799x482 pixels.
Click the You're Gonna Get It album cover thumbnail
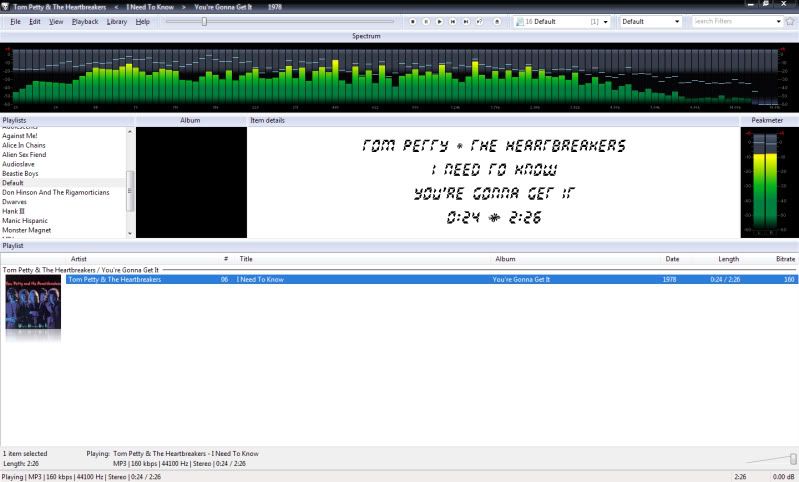point(33,302)
